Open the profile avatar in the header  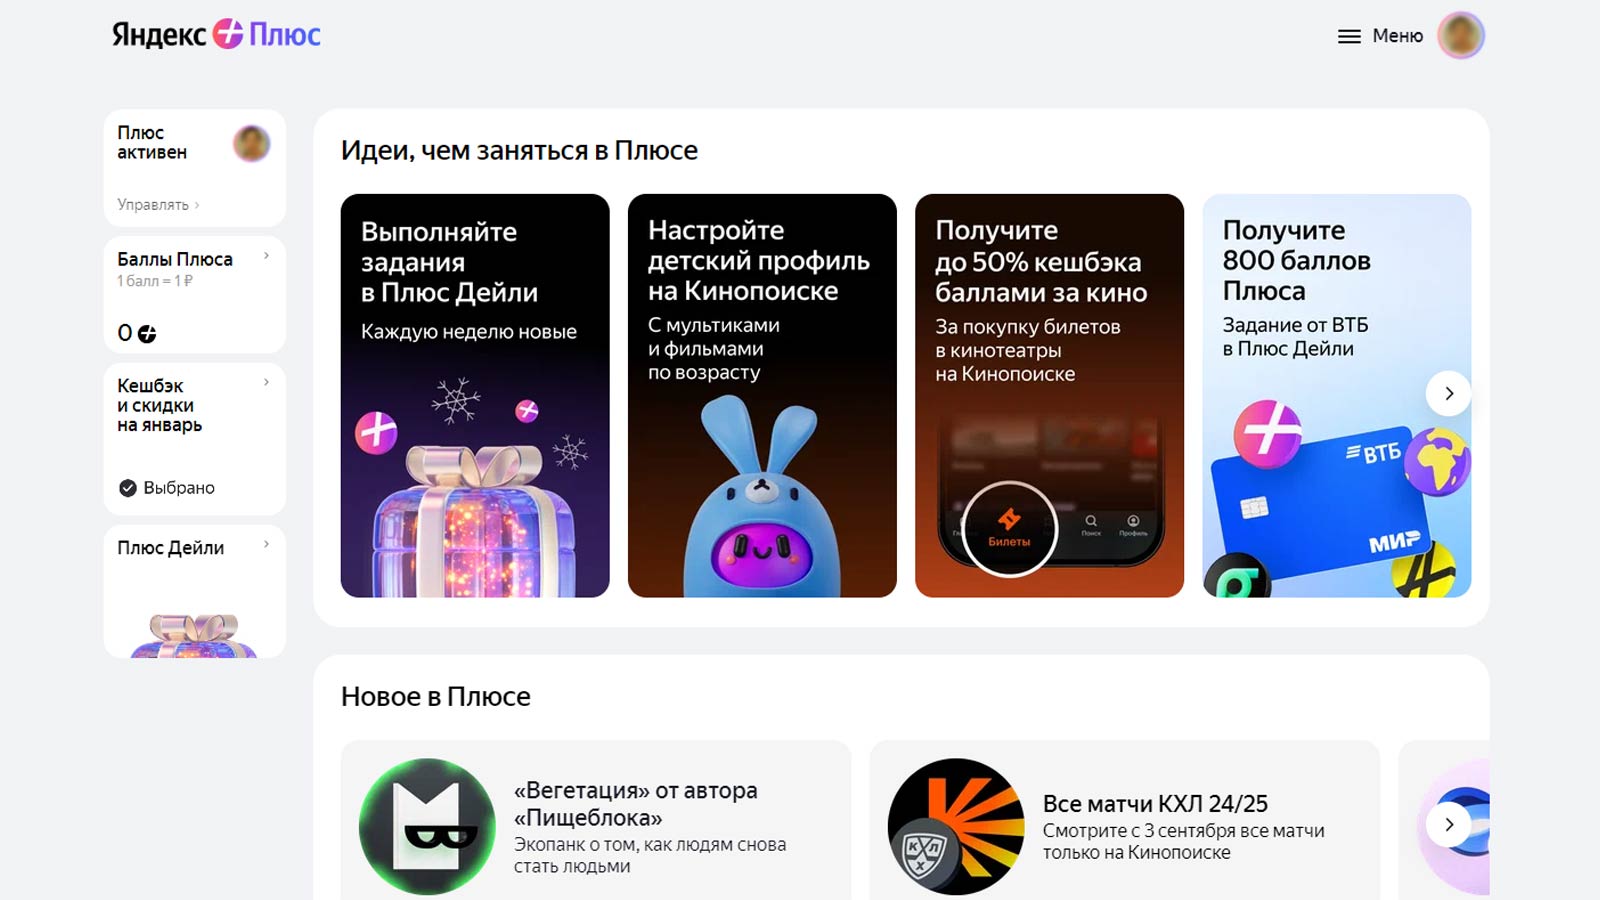click(x=1461, y=36)
